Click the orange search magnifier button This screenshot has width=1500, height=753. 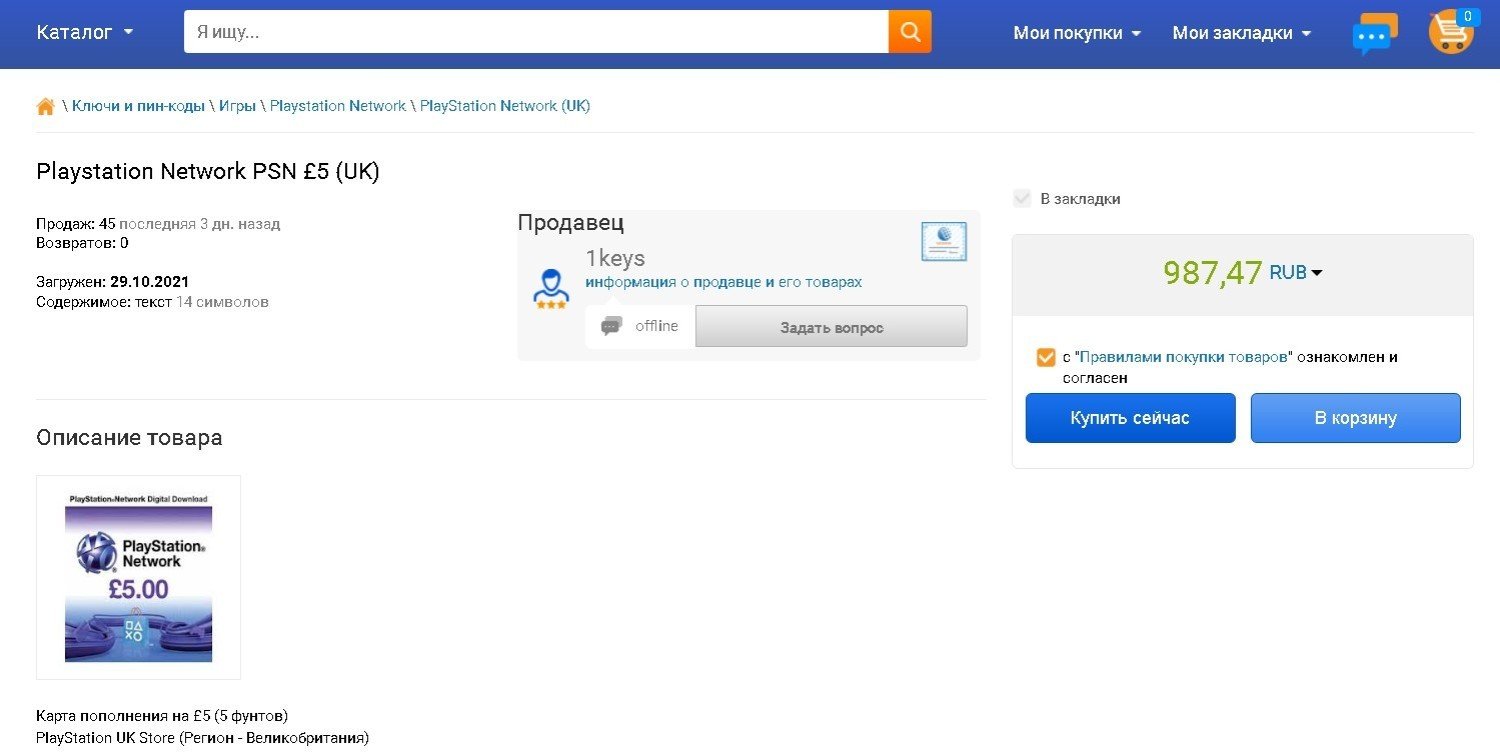[910, 32]
